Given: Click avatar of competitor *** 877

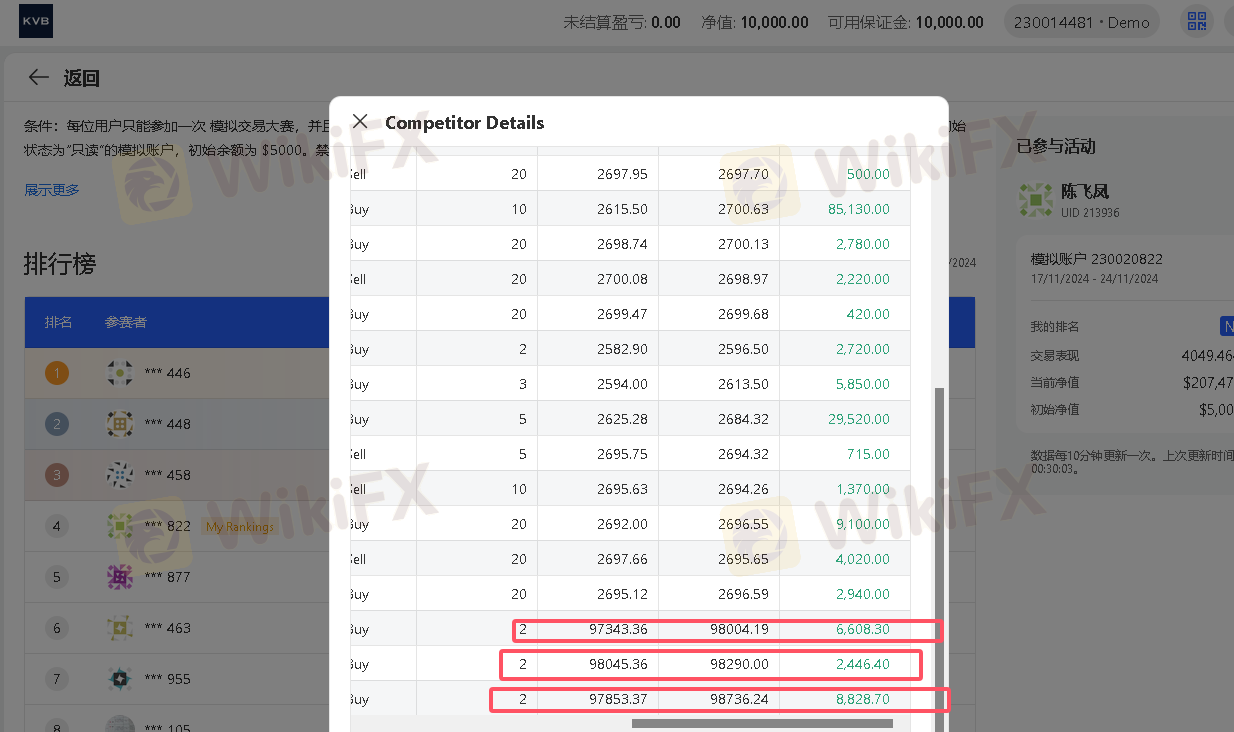Looking at the screenshot, I should [x=120, y=577].
